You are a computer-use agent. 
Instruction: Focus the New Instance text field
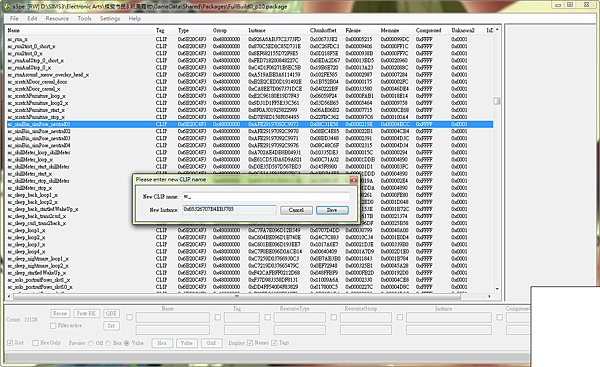tap(229, 210)
